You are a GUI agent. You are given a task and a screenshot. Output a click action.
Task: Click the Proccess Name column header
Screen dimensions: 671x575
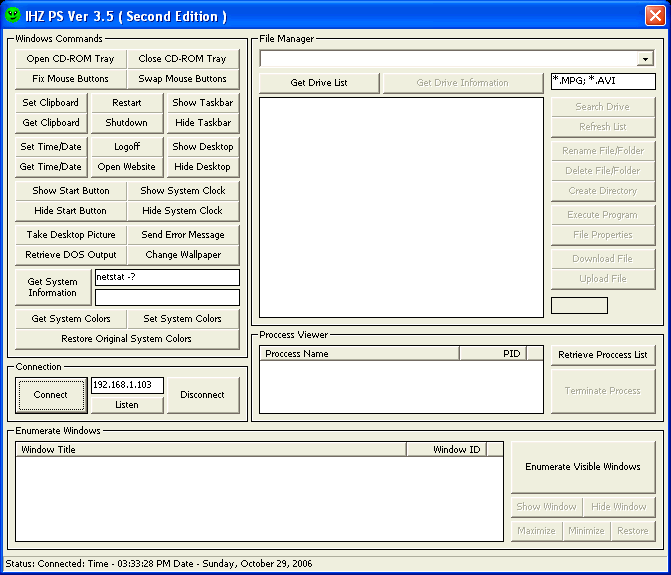pos(359,354)
